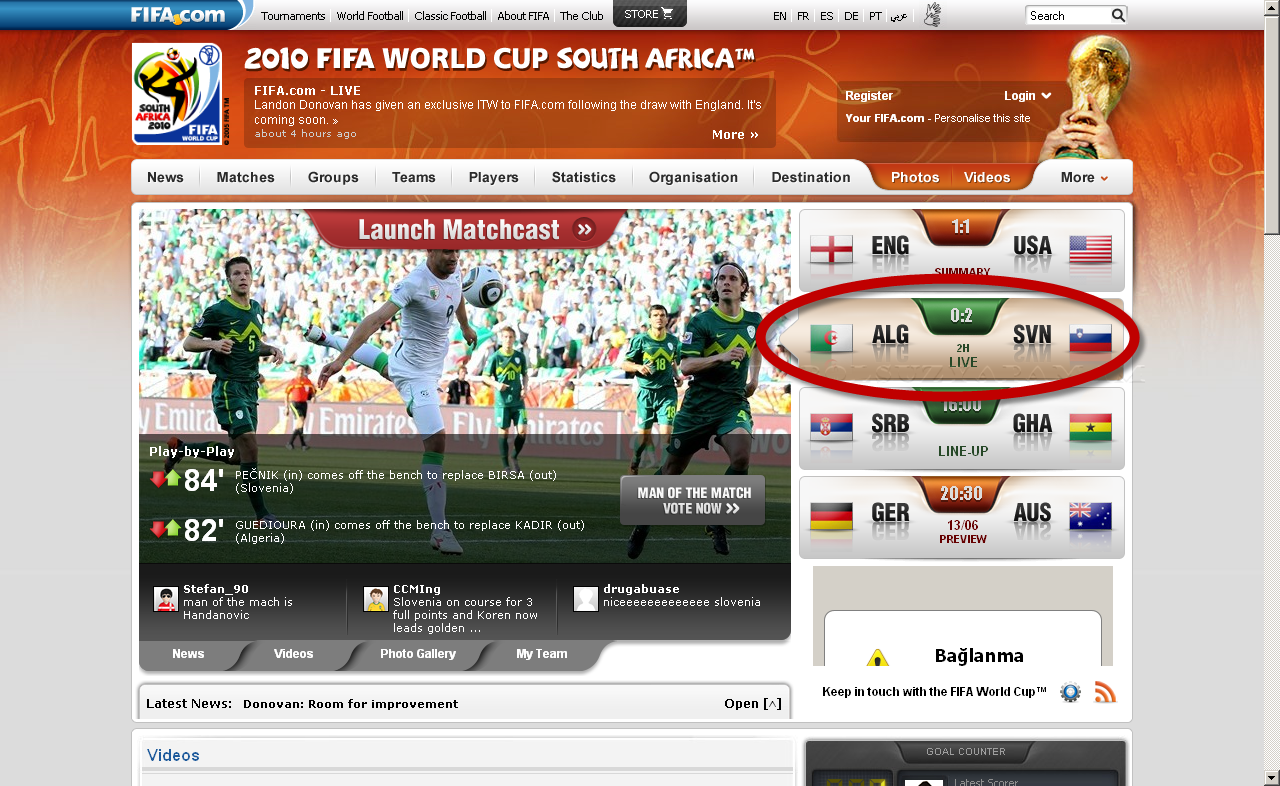Click the RSS feed icon

point(1105,692)
